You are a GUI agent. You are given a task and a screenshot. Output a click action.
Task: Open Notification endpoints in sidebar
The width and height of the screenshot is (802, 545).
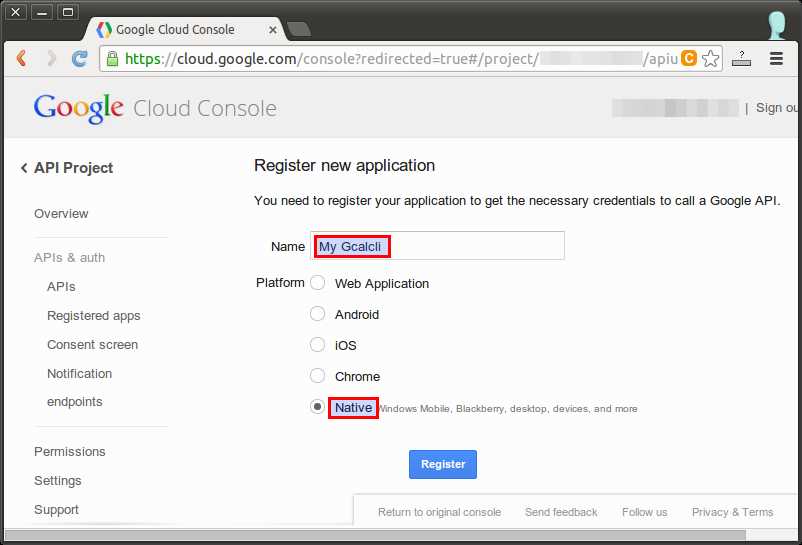pos(79,388)
